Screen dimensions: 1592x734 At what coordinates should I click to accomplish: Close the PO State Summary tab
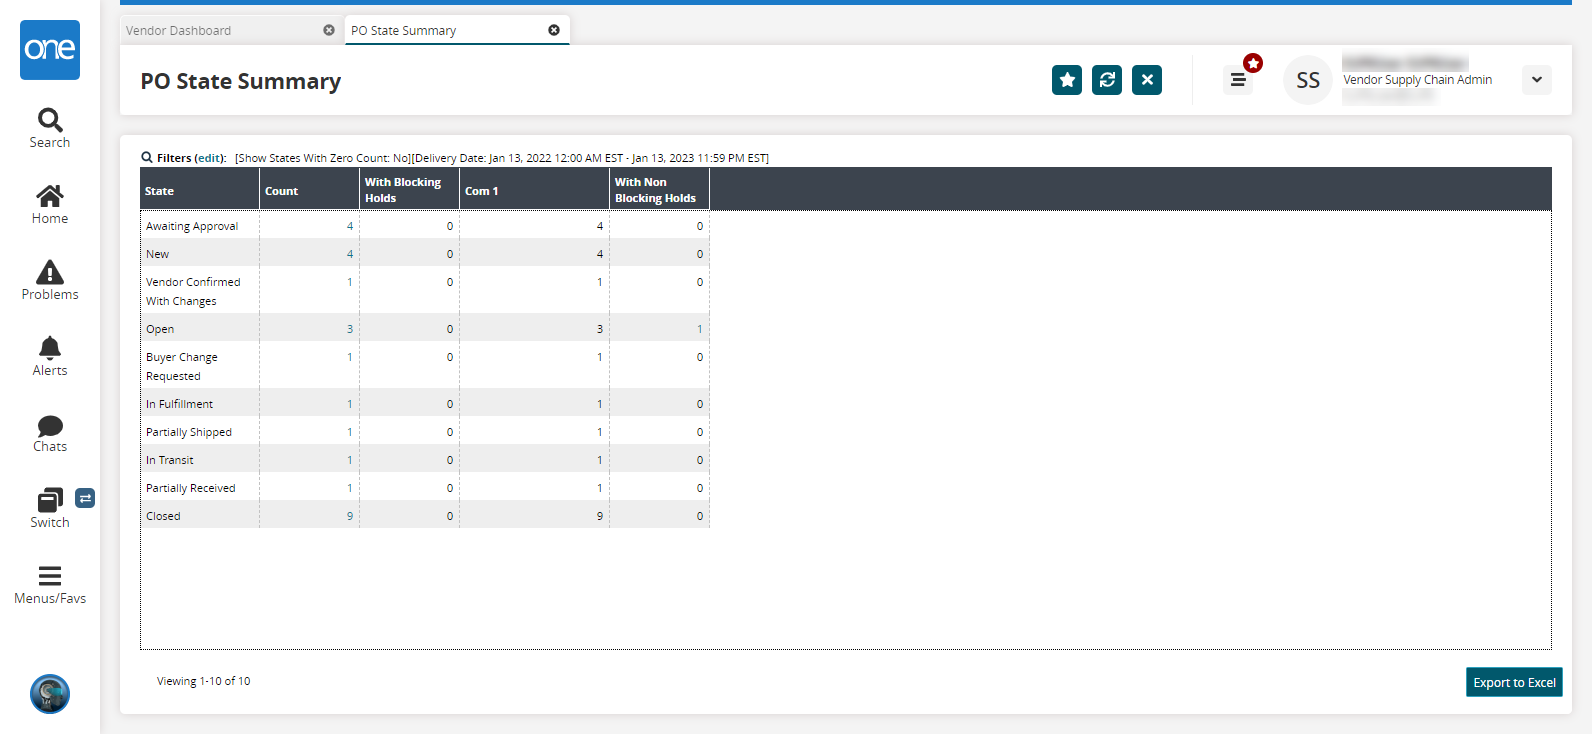pos(554,30)
